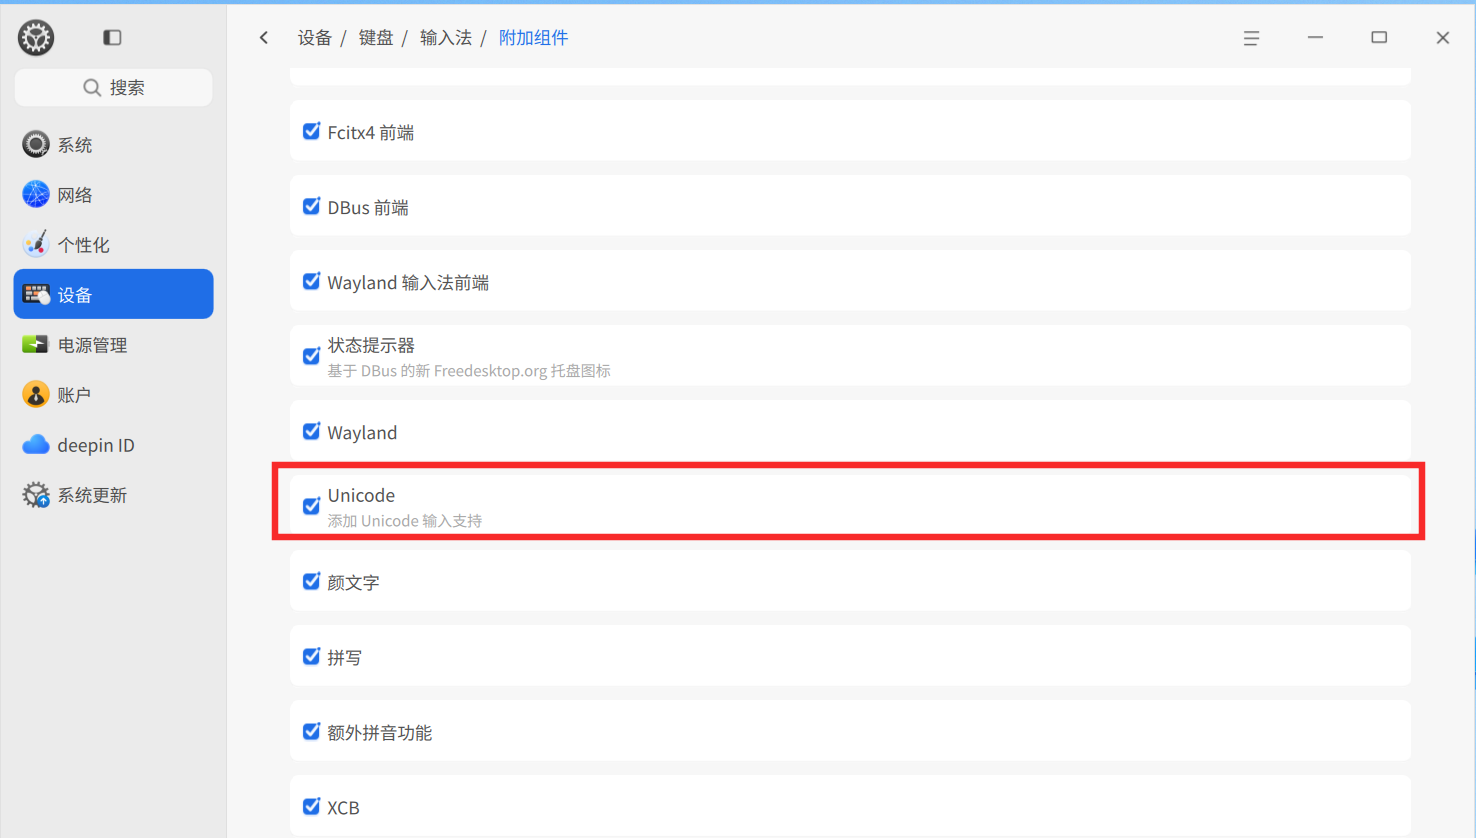This screenshot has height=838, width=1476.
Task: Select 网络 in the sidebar
Action: point(113,194)
